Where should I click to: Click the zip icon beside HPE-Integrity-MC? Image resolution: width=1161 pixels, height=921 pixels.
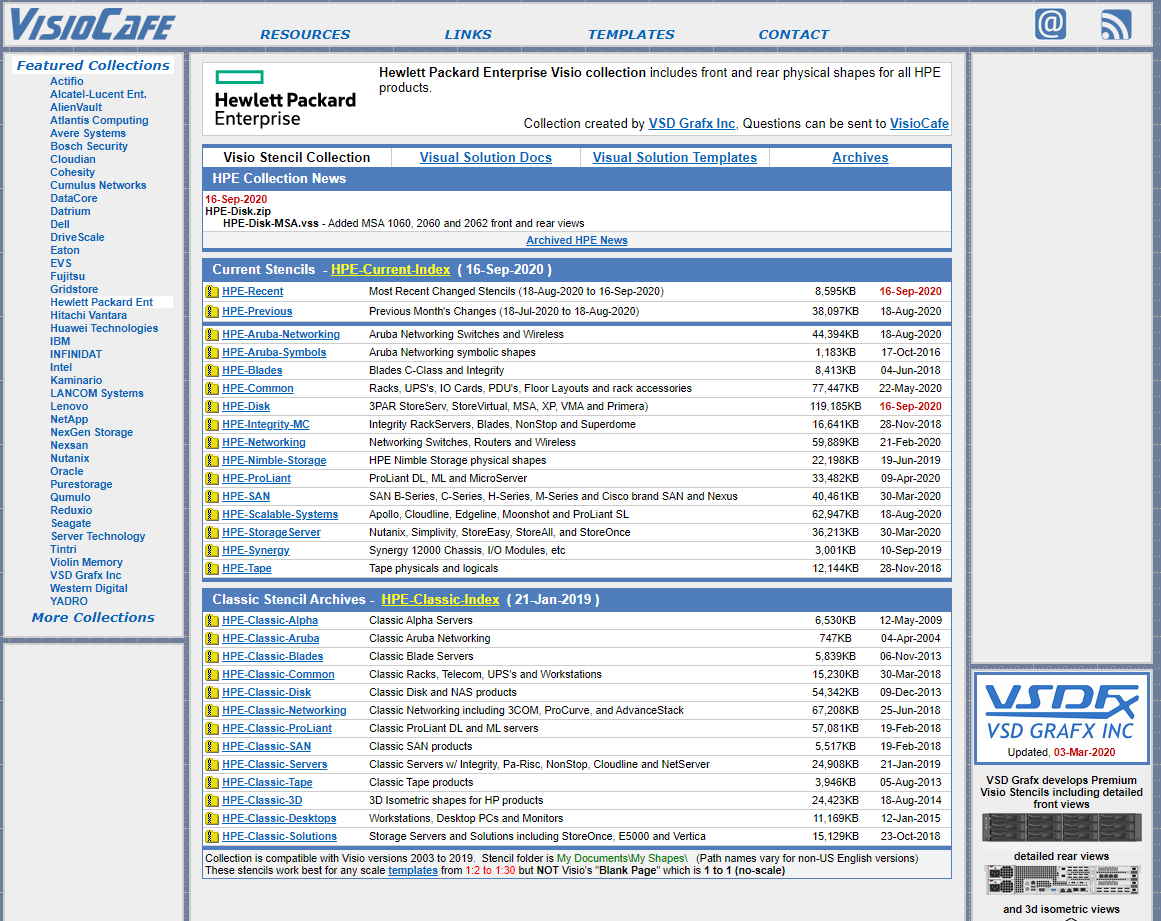point(212,424)
